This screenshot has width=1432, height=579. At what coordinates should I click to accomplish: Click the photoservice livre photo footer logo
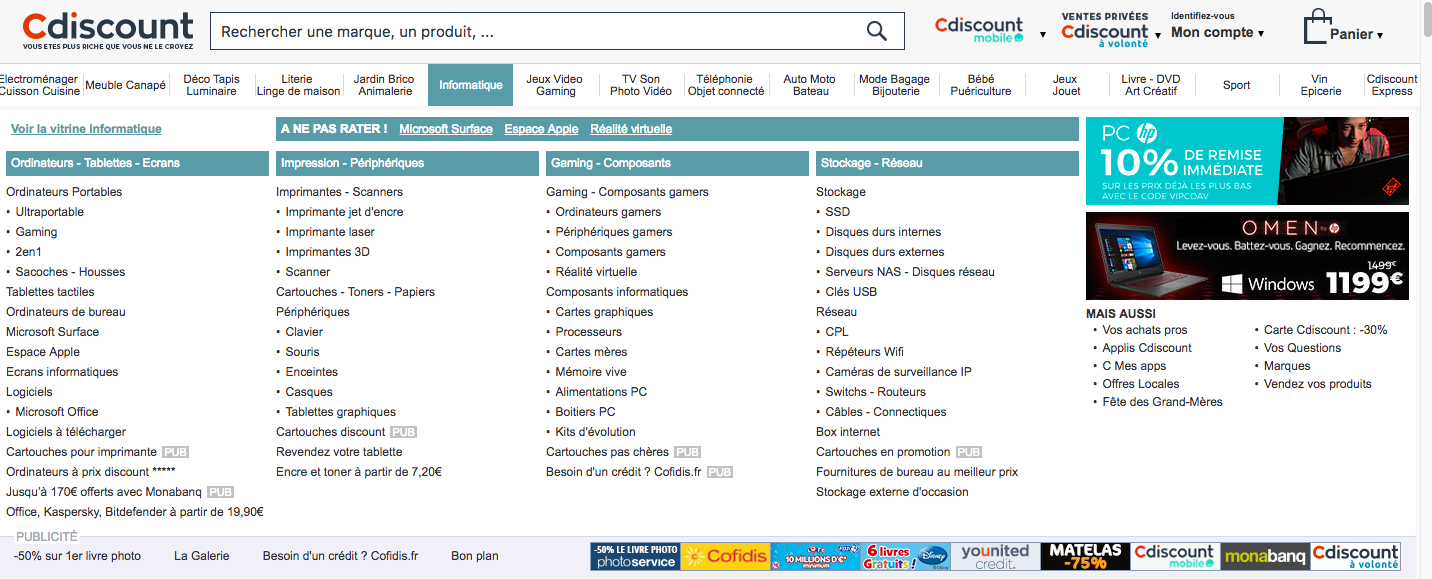point(635,557)
